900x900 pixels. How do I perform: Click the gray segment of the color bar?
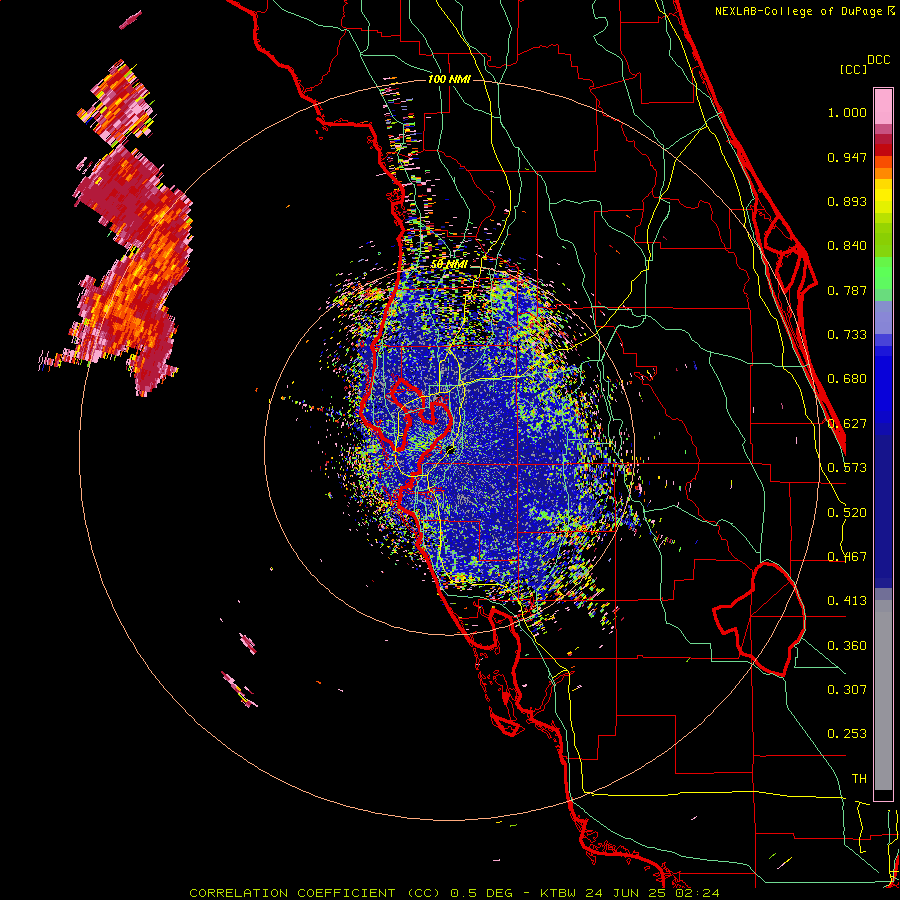pos(883,695)
